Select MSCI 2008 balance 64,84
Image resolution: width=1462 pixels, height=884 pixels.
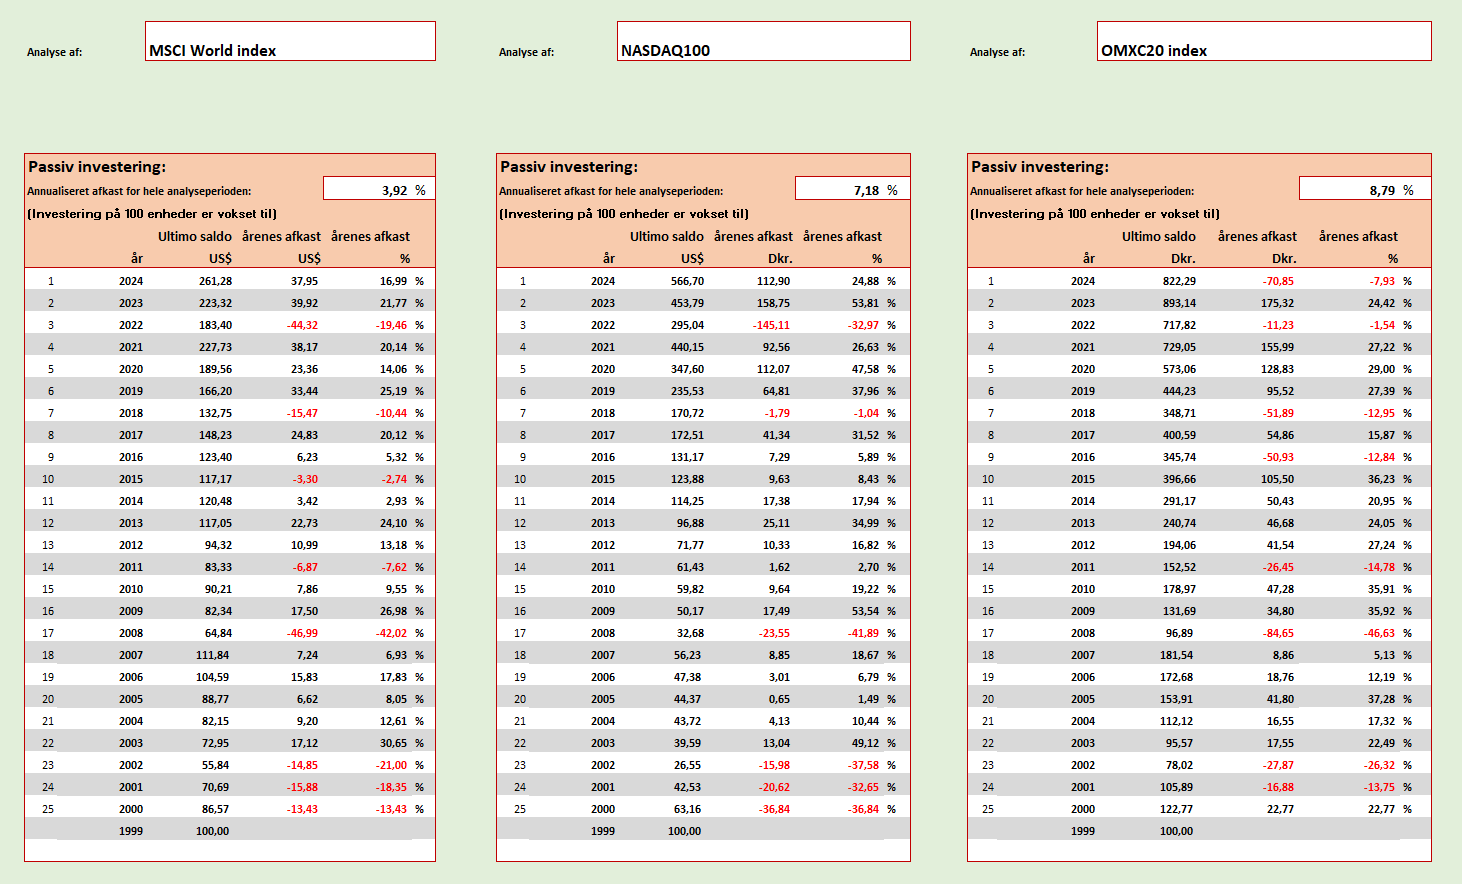click(218, 633)
